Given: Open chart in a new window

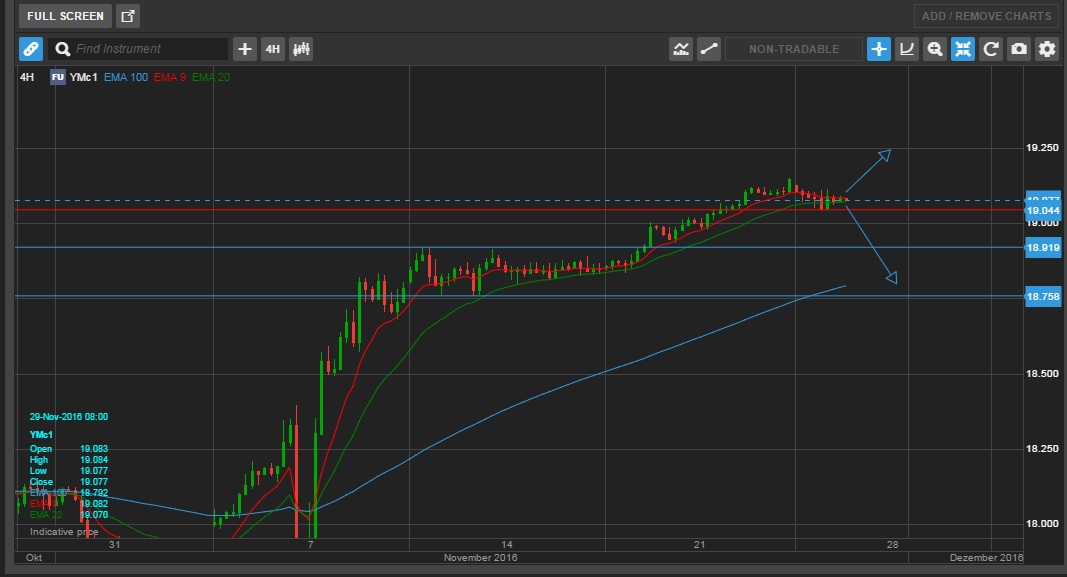Looking at the screenshot, I should (128, 16).
